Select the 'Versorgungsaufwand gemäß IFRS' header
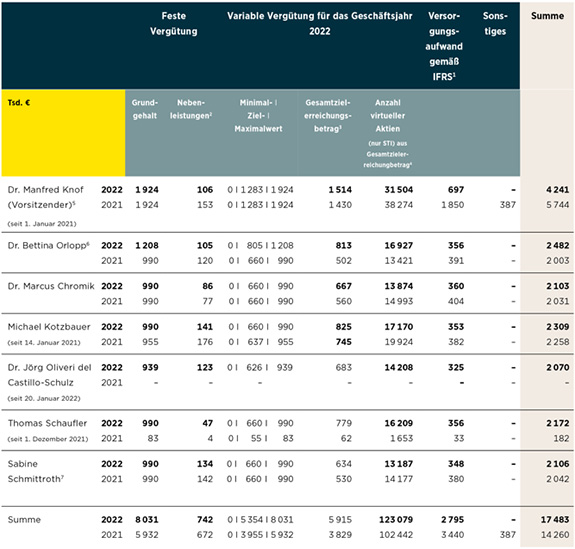575x549 pixels. pyautogui.click(x=444, y=46)
